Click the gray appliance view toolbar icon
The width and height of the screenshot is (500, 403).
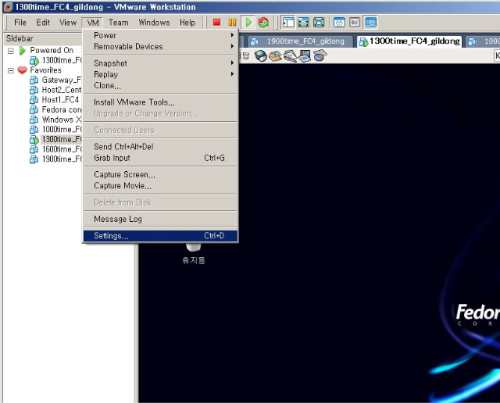[355, 22]
